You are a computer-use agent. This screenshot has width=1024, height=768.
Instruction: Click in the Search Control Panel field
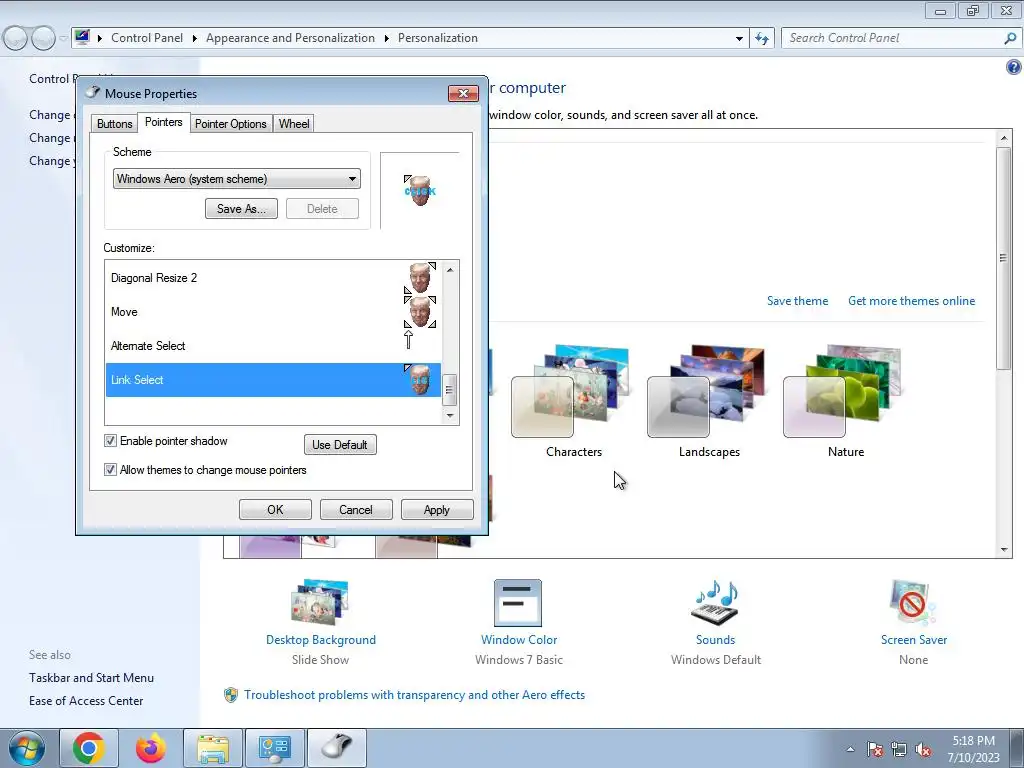[x=893, y=39]
